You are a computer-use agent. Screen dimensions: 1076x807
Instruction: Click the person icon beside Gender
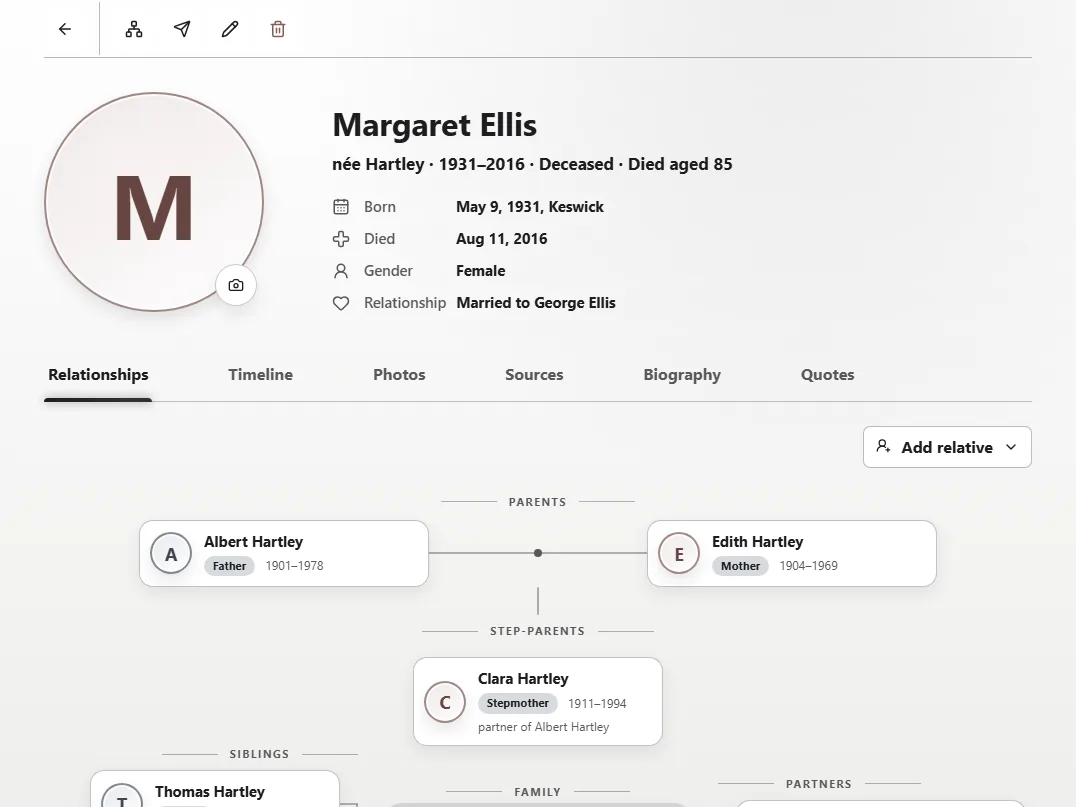click(x=341, y=271)
